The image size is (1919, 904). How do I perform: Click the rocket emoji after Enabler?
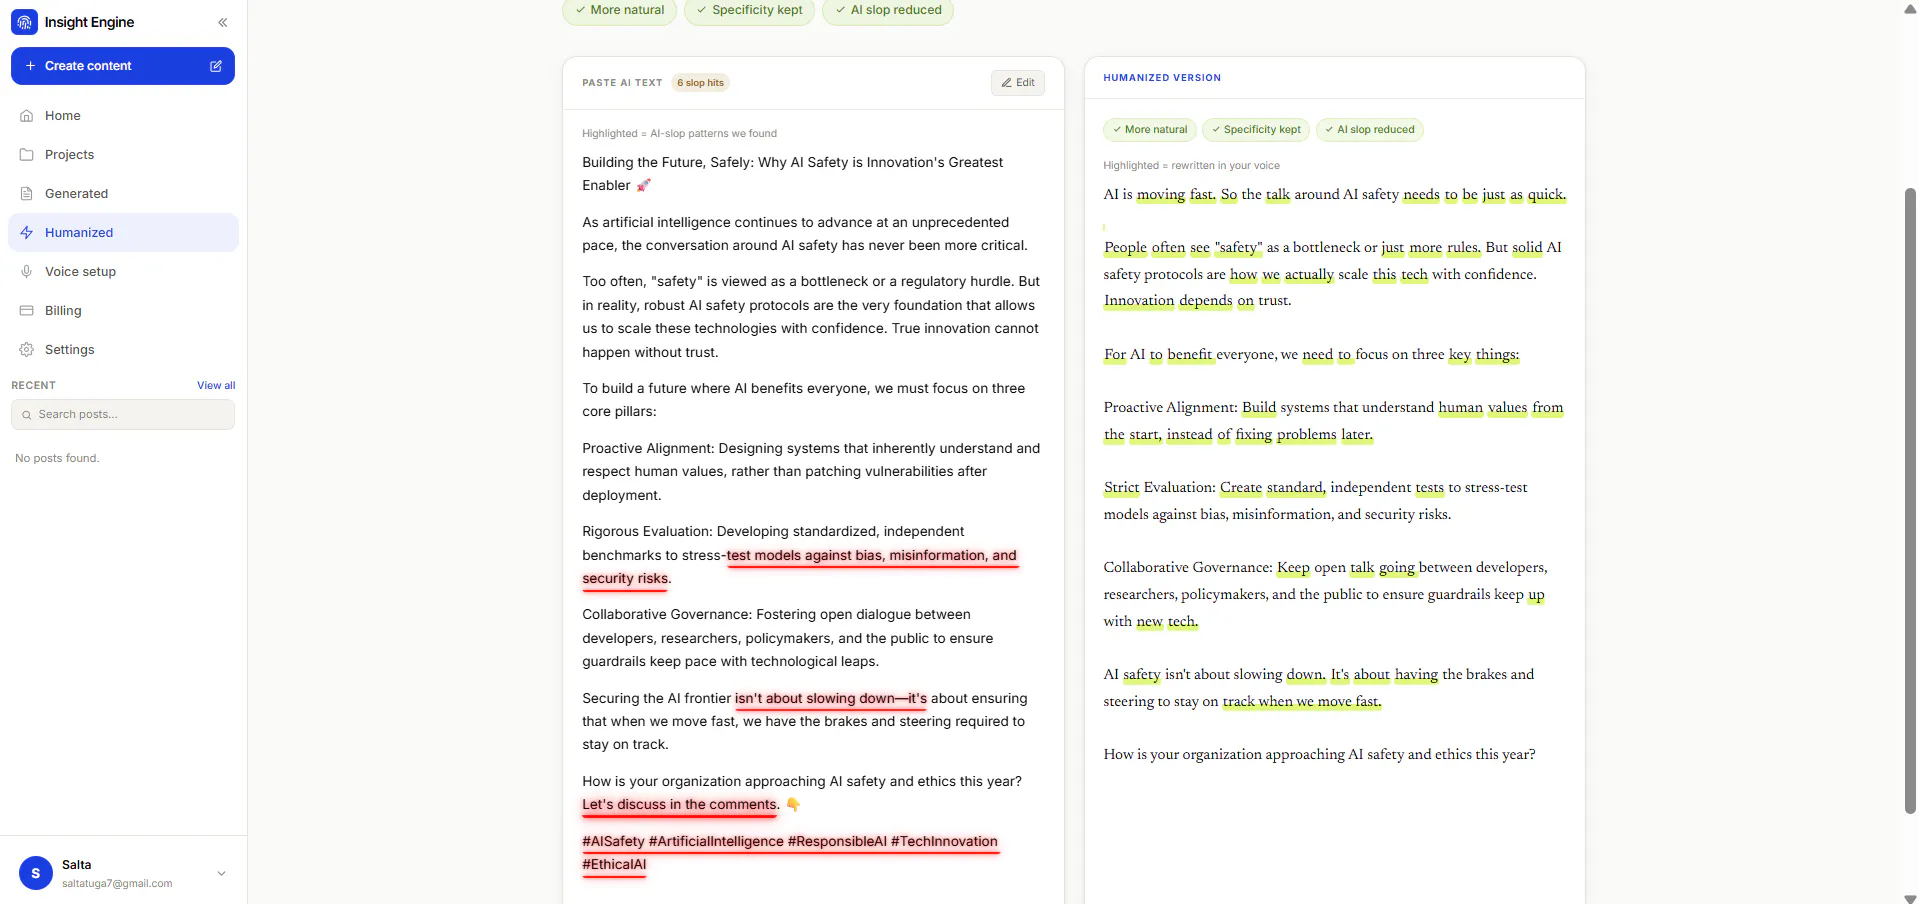(643, 185)
